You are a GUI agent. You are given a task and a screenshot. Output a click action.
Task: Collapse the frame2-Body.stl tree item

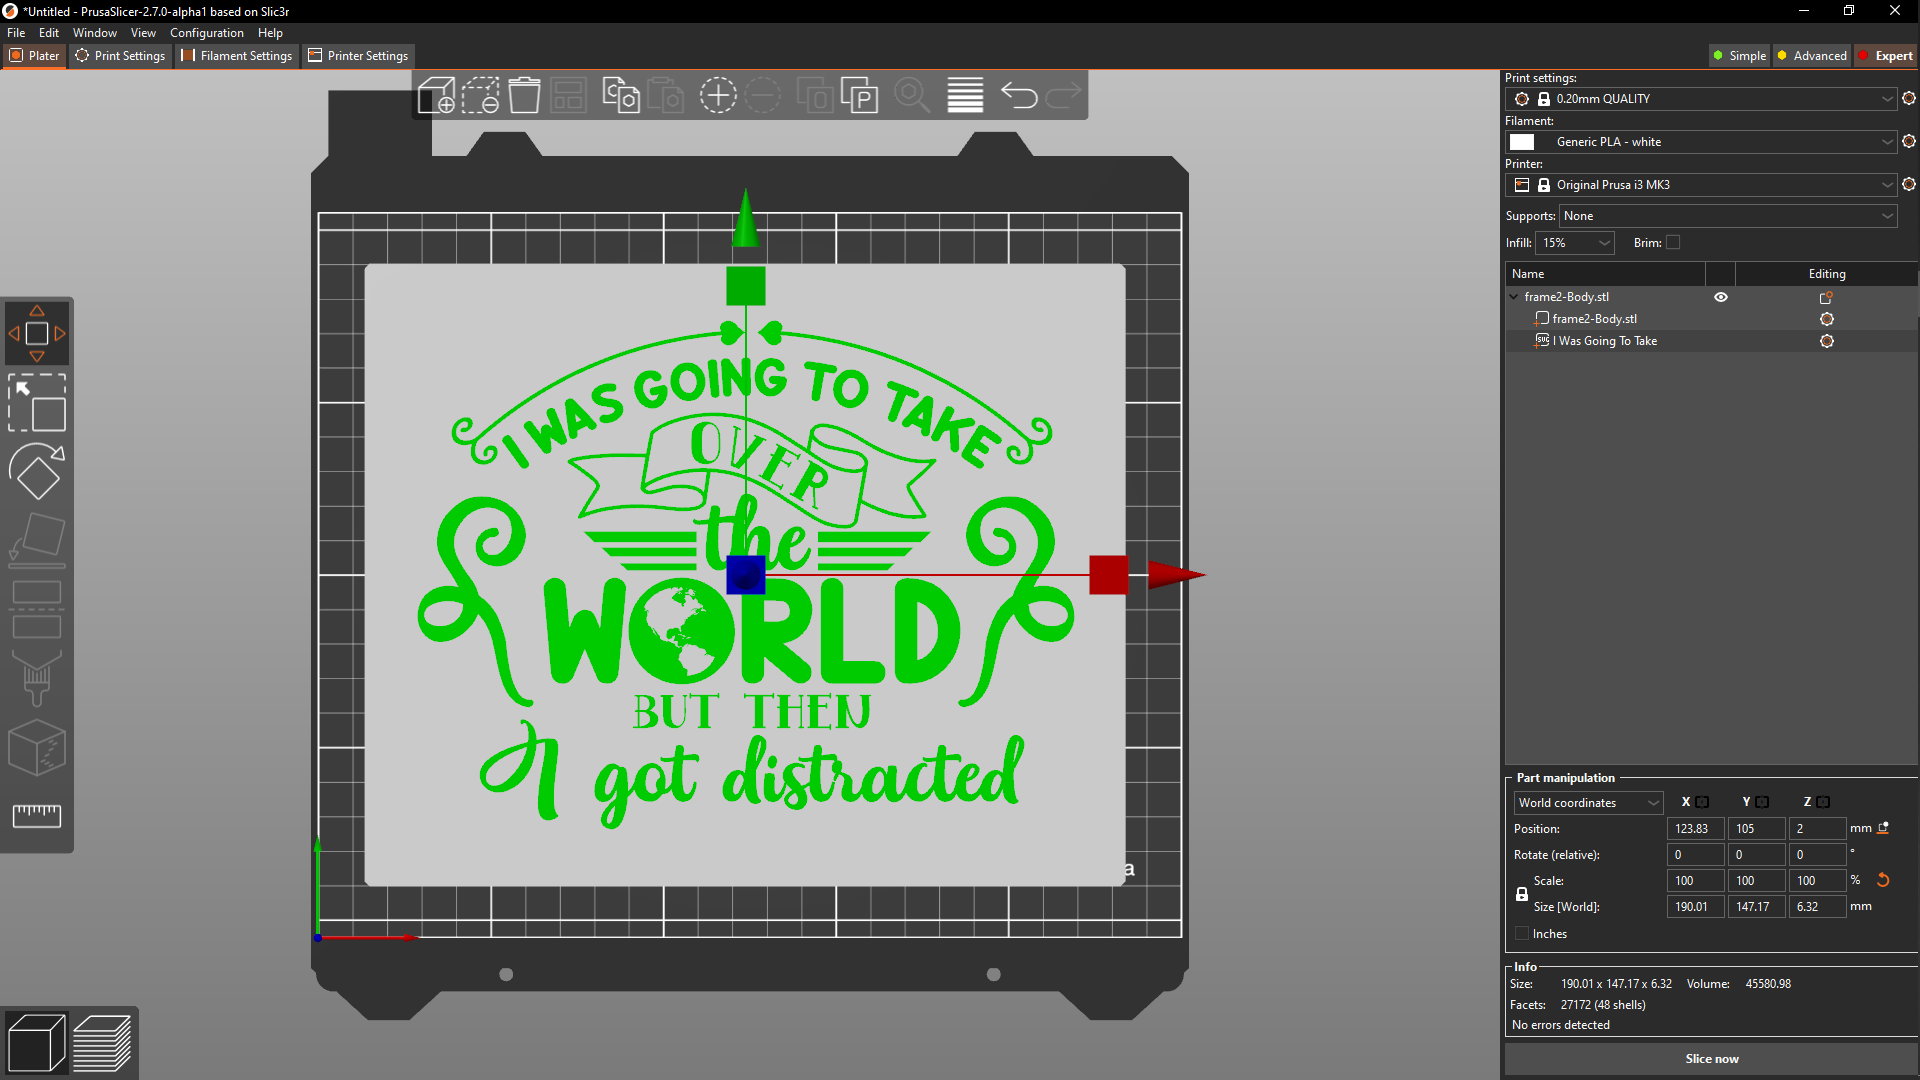(x=1513, y=296)
